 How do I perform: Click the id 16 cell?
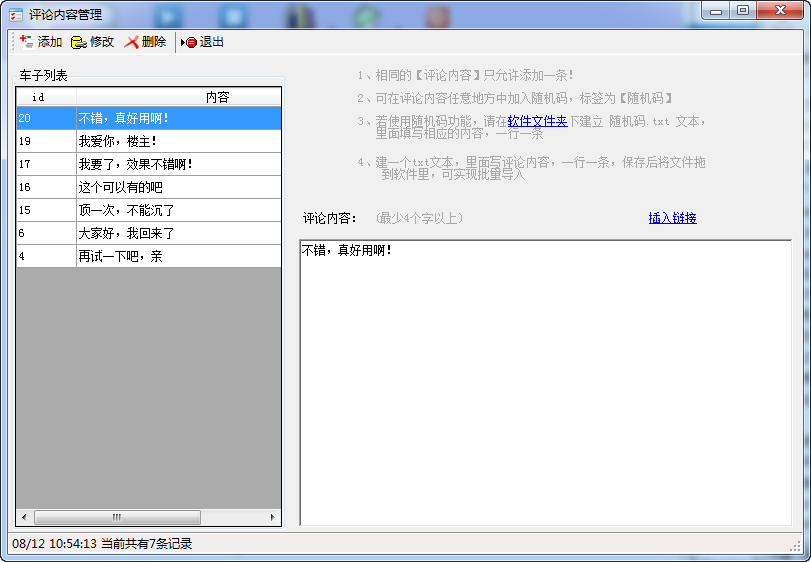[47, 187]
